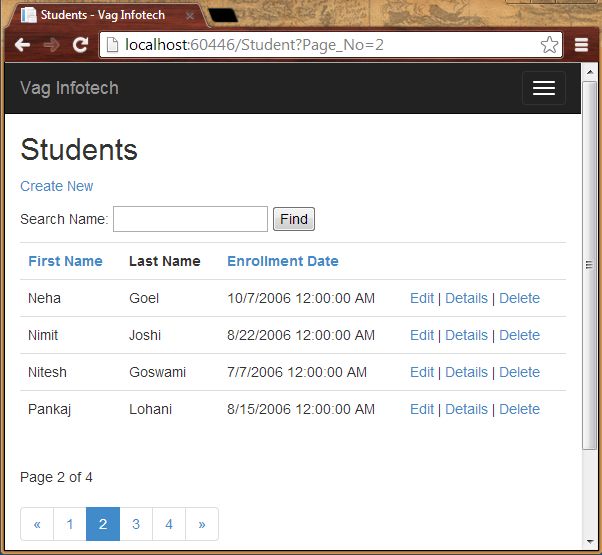The image size is (602, 555).
Task: Go to page 3 in pagination
Action: tap(136, 524)
